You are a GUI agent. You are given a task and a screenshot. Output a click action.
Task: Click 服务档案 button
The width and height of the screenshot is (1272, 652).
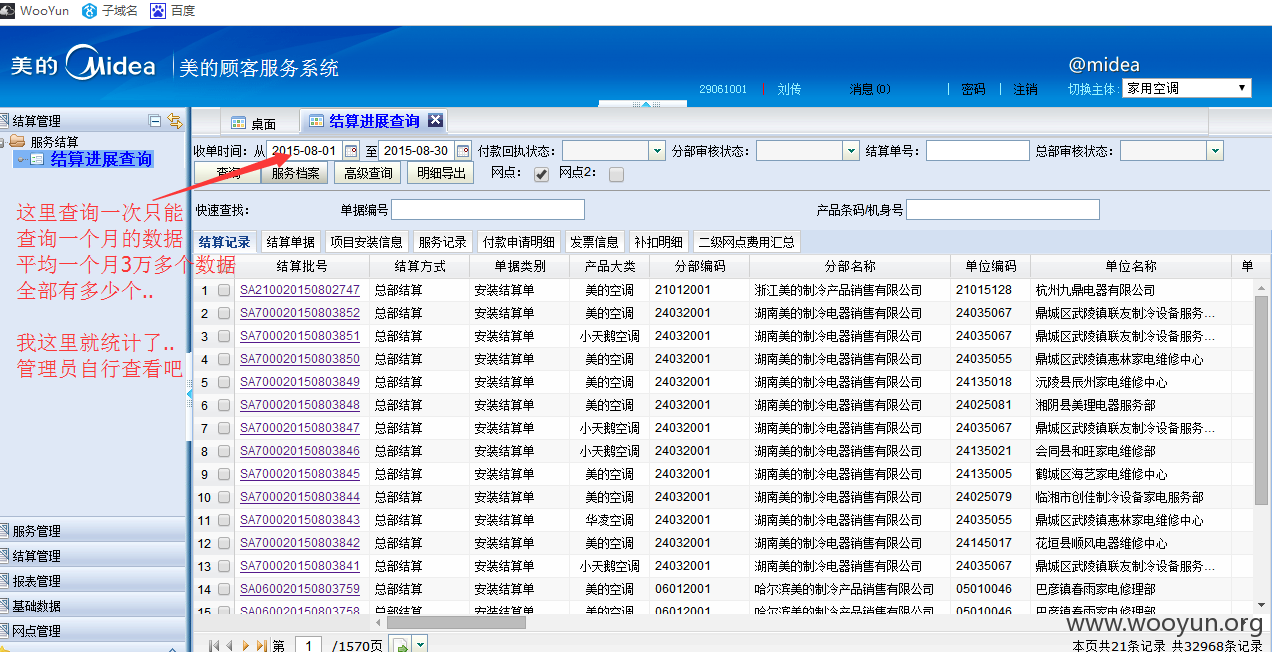tap(296, 174)
